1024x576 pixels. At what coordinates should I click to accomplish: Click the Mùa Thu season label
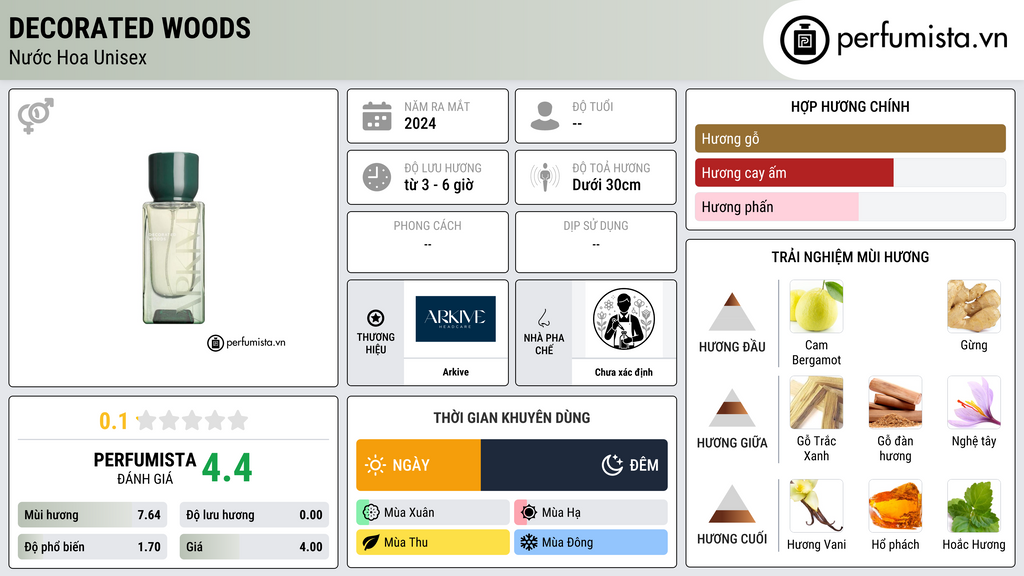[x=406, y=542]
